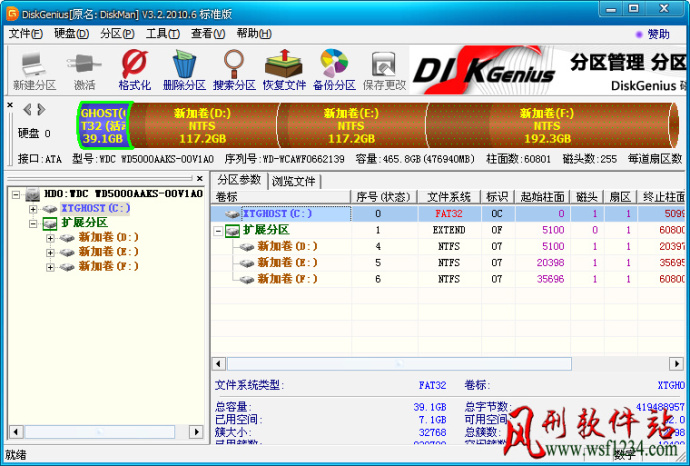Click the 格式化 format icon
This screenshot has width=690, height=466.
pos(134,70)
